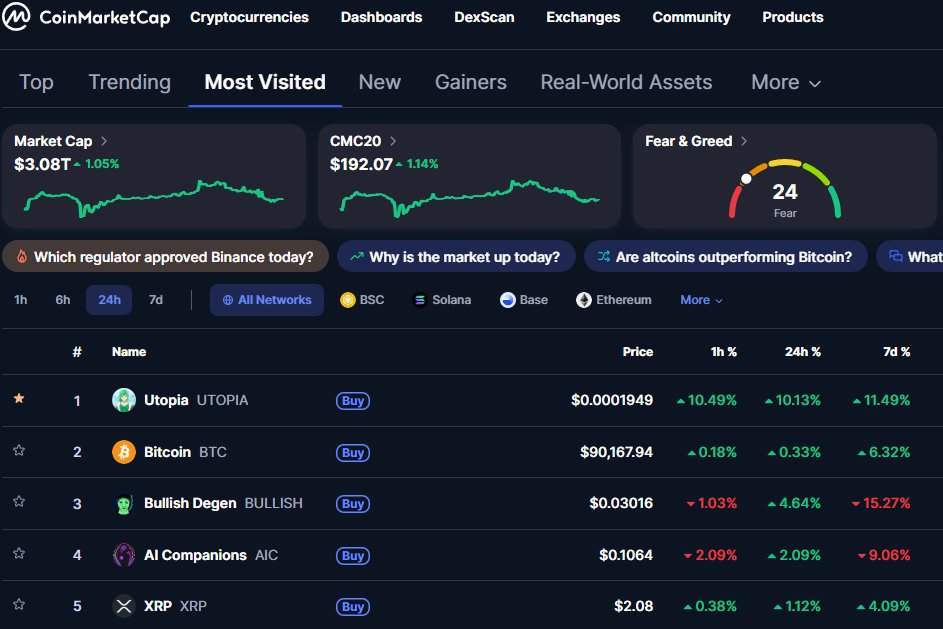Click the XRP coin logo icon
This screenshot has height=629, width=943.
tap(124, 606)
